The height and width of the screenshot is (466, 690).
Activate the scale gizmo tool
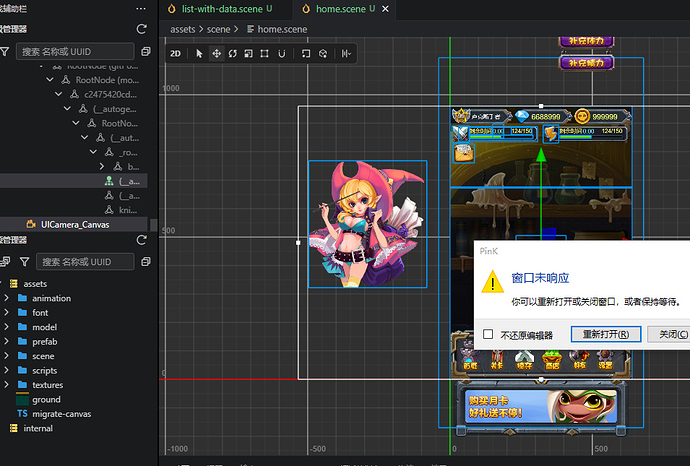pos(249,54)
